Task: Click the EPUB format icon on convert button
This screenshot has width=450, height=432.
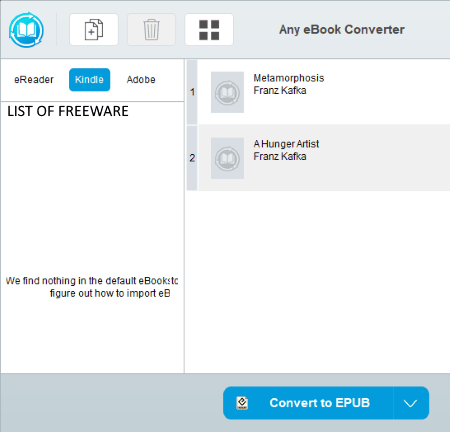Action: [242, 403]
